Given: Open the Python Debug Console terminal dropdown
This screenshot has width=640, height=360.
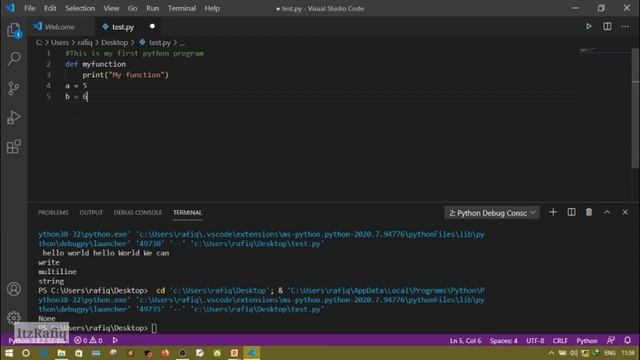Looking at the screenshot, I should pyautogui.click(x=491, y=213).
